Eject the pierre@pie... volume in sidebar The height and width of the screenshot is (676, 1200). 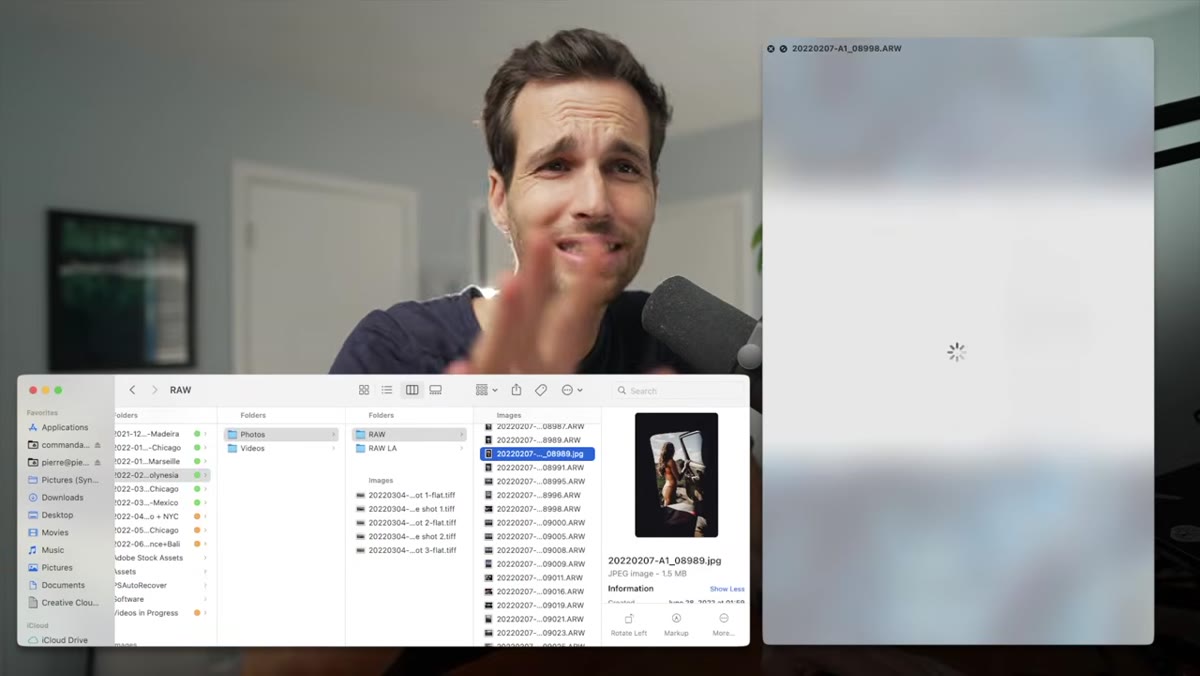pyautogui.click(x=97, y=462)
